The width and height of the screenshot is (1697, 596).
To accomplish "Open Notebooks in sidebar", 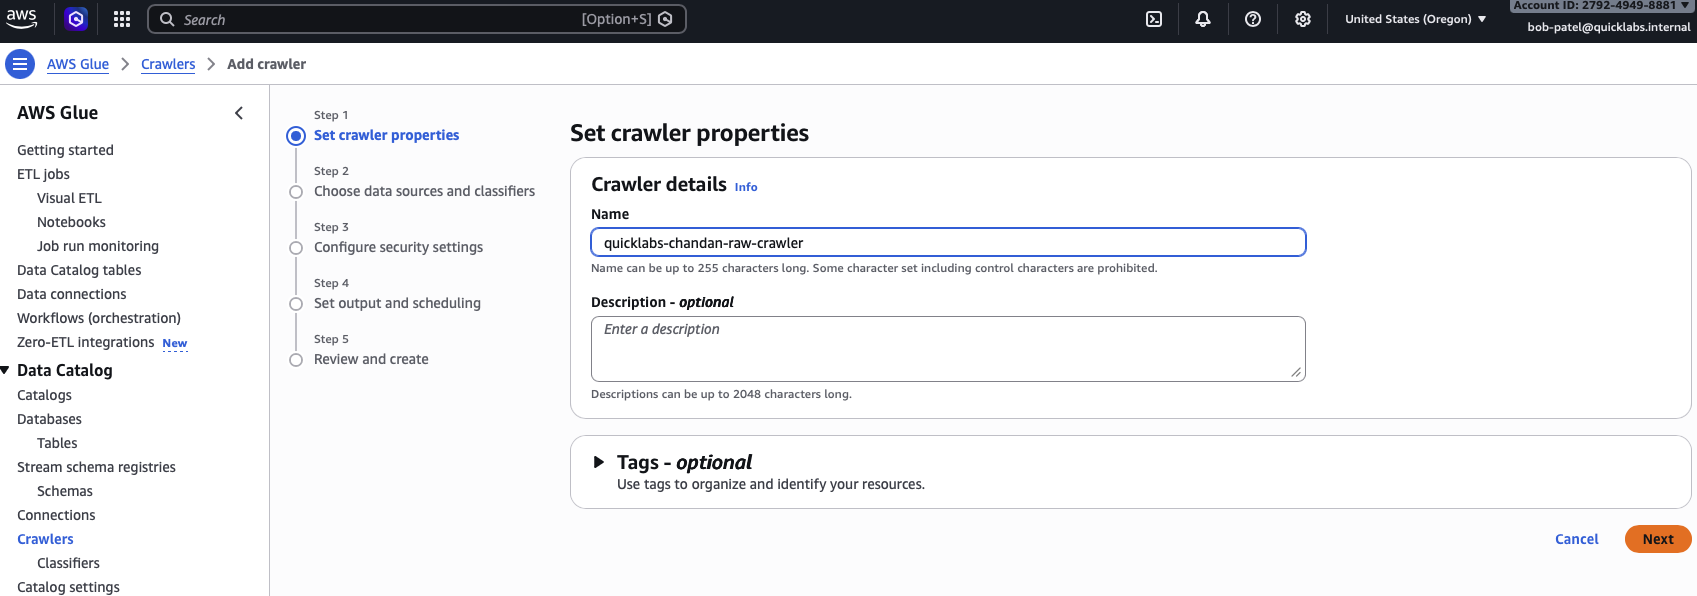I will pos(71,222).
